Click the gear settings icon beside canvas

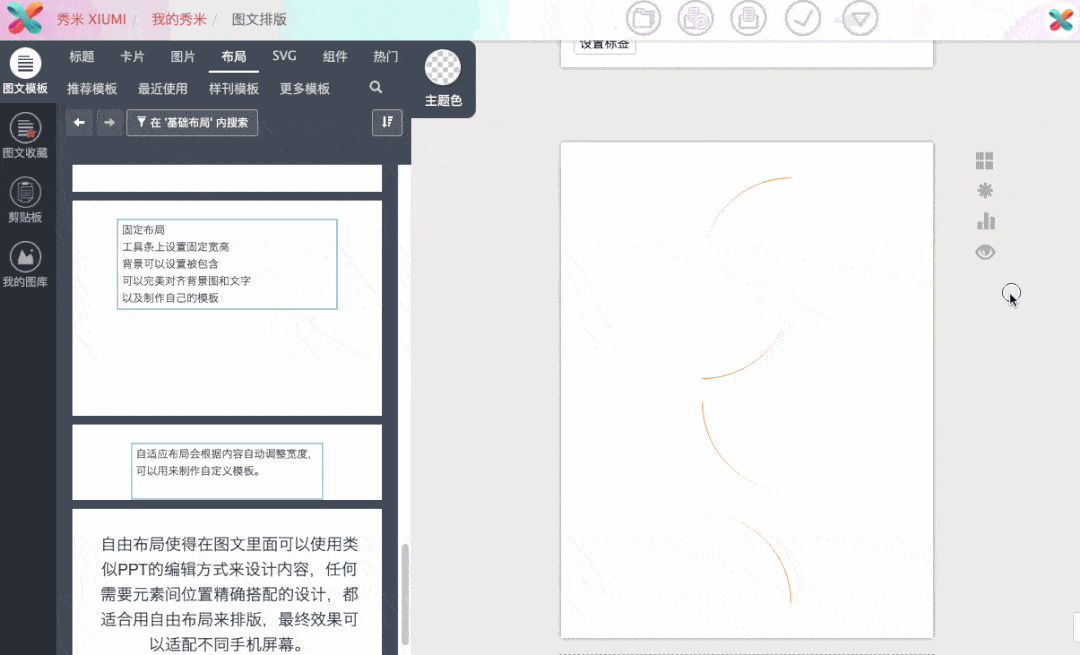point(985,191)
